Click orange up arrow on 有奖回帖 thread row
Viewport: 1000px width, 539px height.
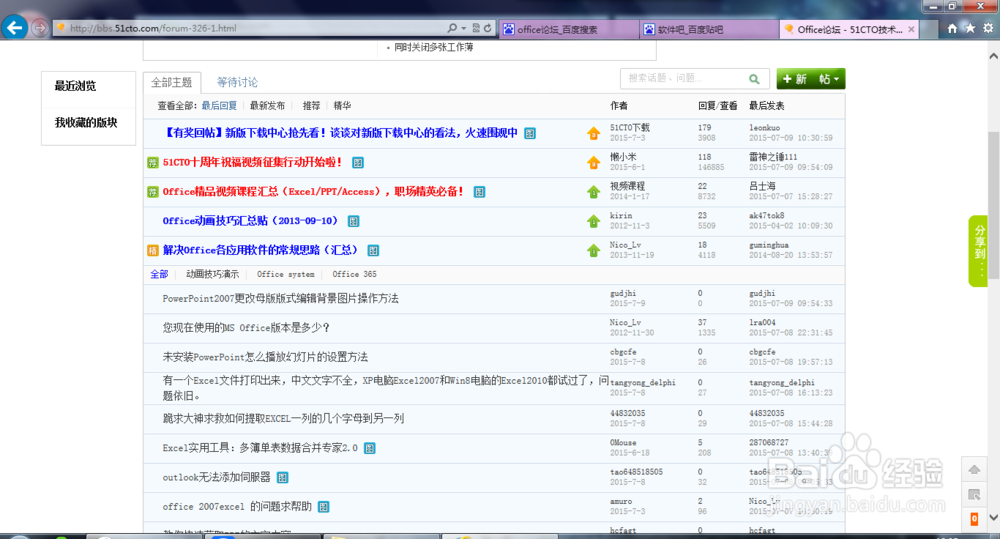[x=594, y=133]
